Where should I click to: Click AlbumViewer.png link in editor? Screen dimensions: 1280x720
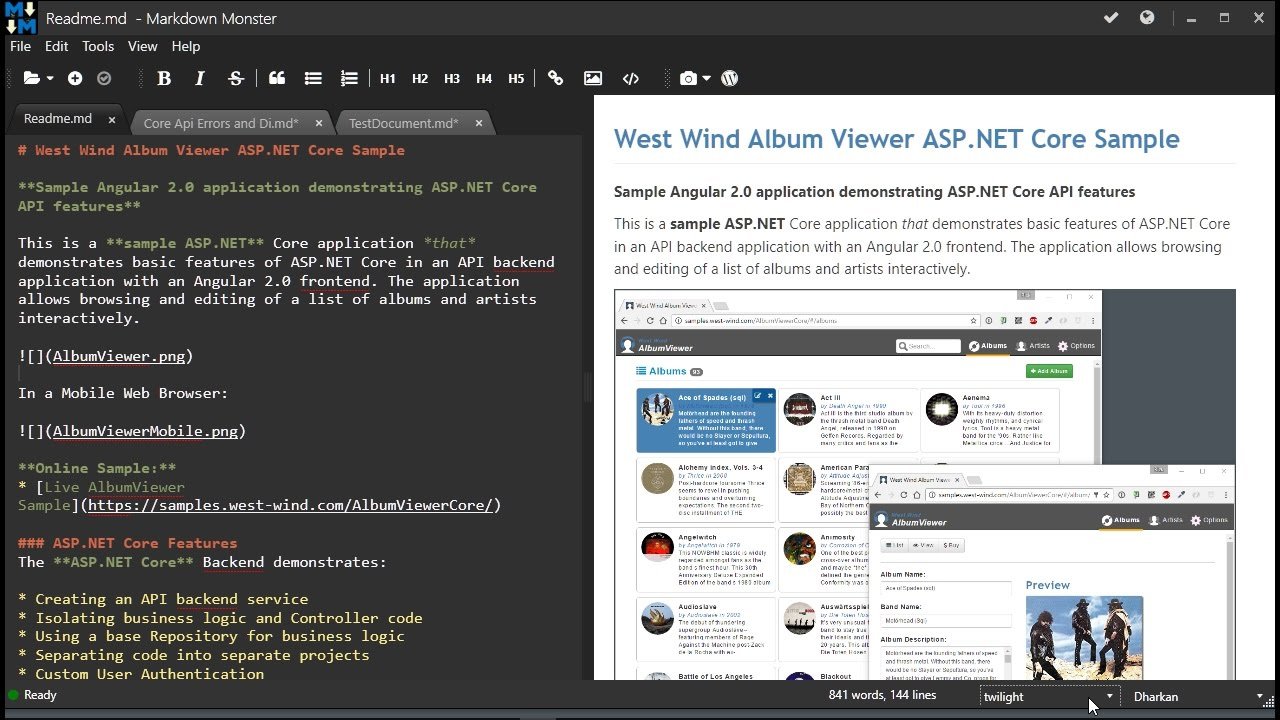pos(118,355)
